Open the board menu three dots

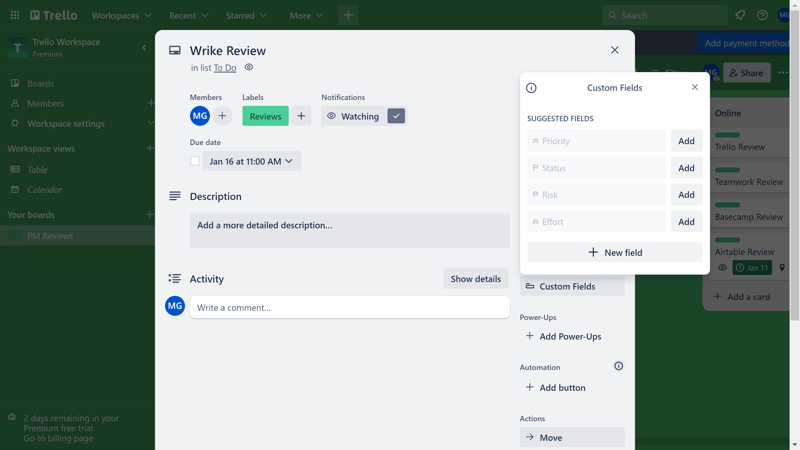coord(783,72)
